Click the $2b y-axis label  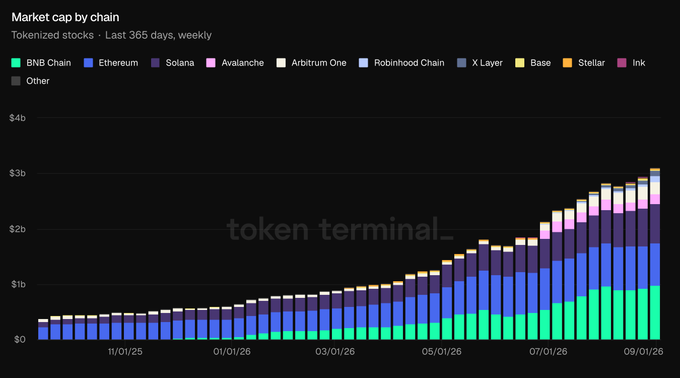(x=17, y=229)
